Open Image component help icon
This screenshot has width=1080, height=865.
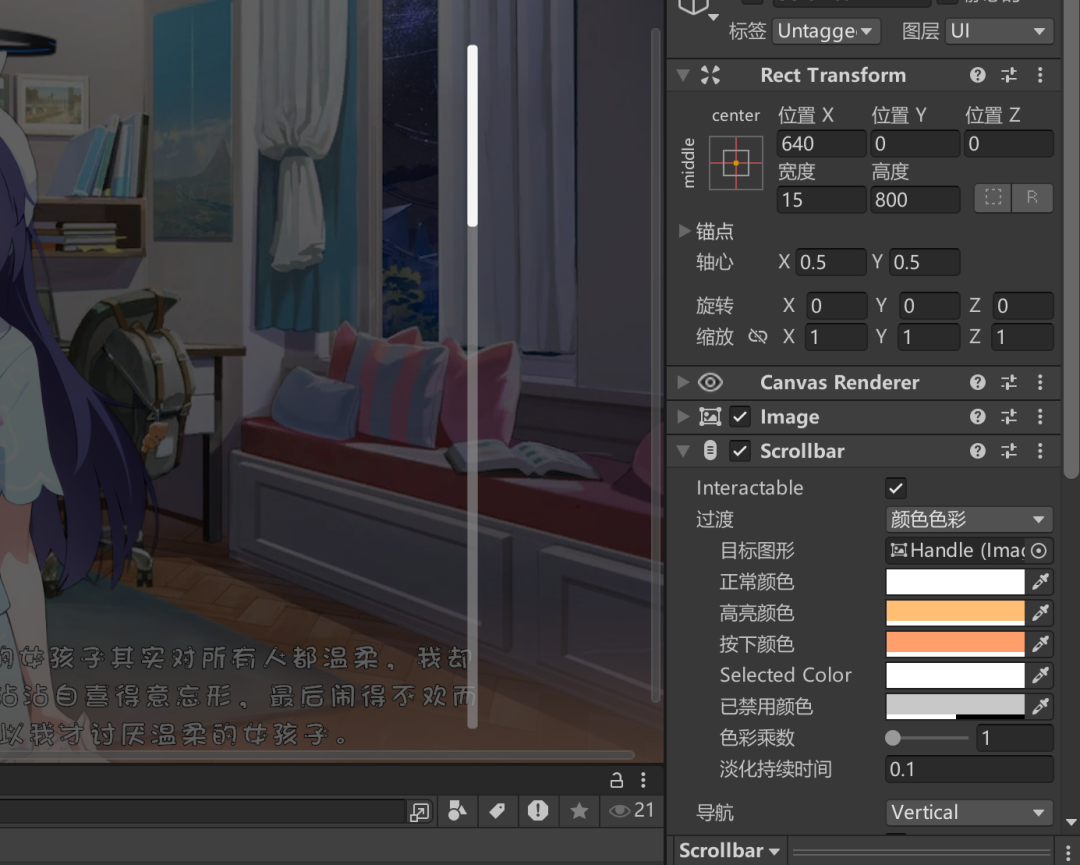[x=977, y=417]
